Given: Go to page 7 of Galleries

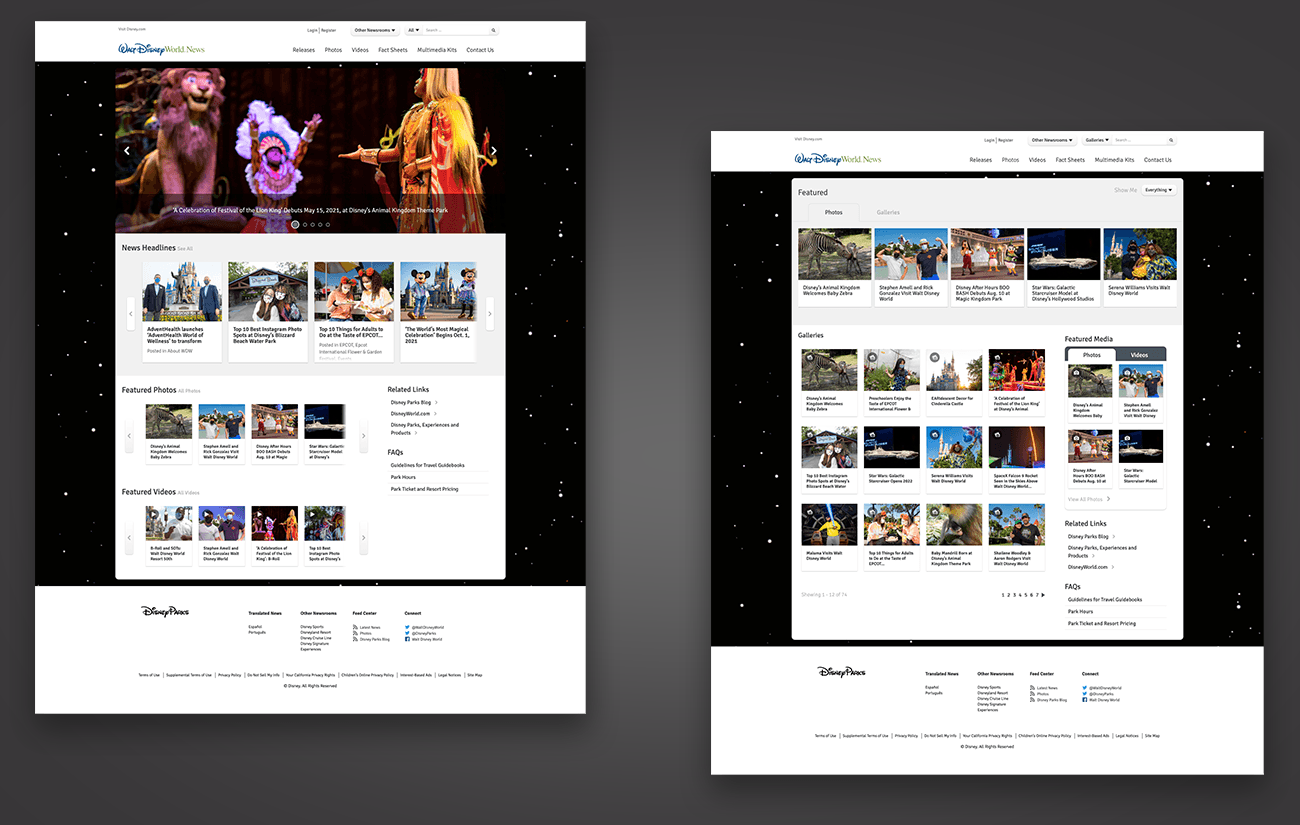Looking at the screenshot, I should tap(1037, 595).
